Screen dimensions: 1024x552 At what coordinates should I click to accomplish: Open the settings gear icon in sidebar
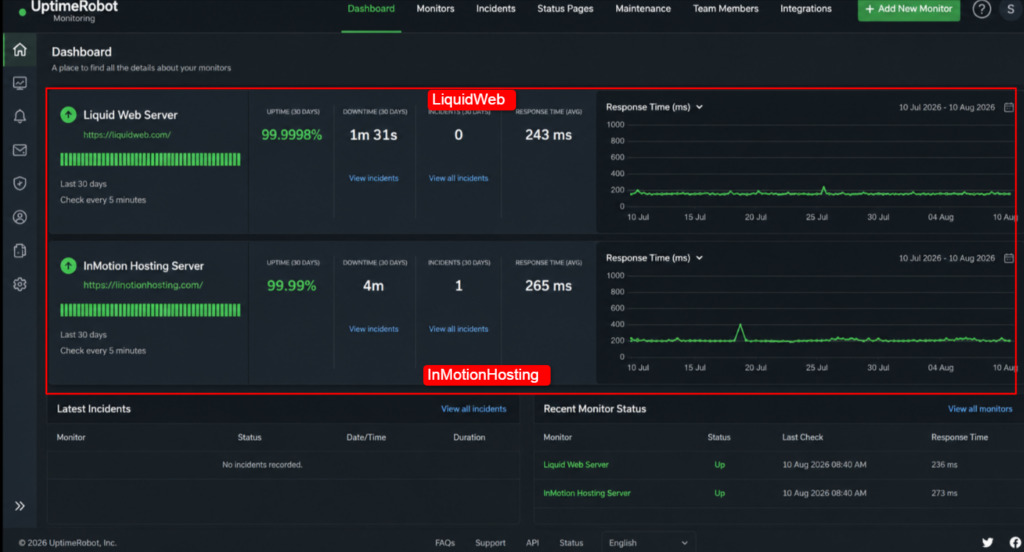[20, 284]
